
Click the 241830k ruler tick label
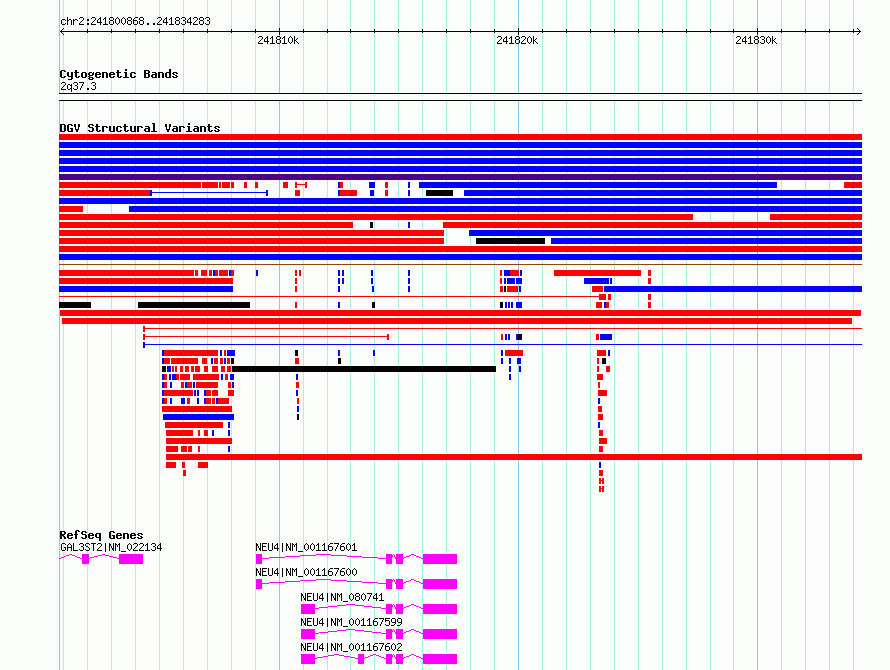756,40
